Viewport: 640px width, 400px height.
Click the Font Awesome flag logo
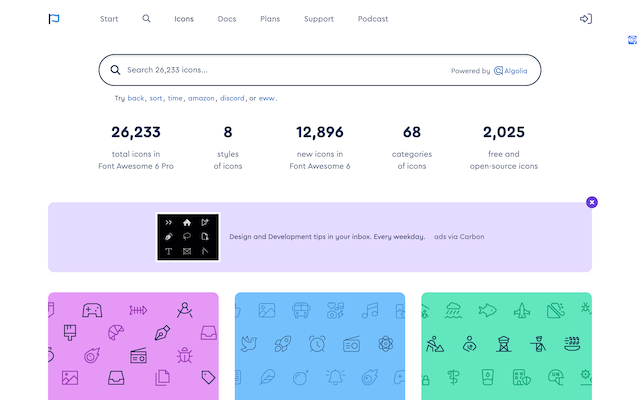tap(54, 19)
